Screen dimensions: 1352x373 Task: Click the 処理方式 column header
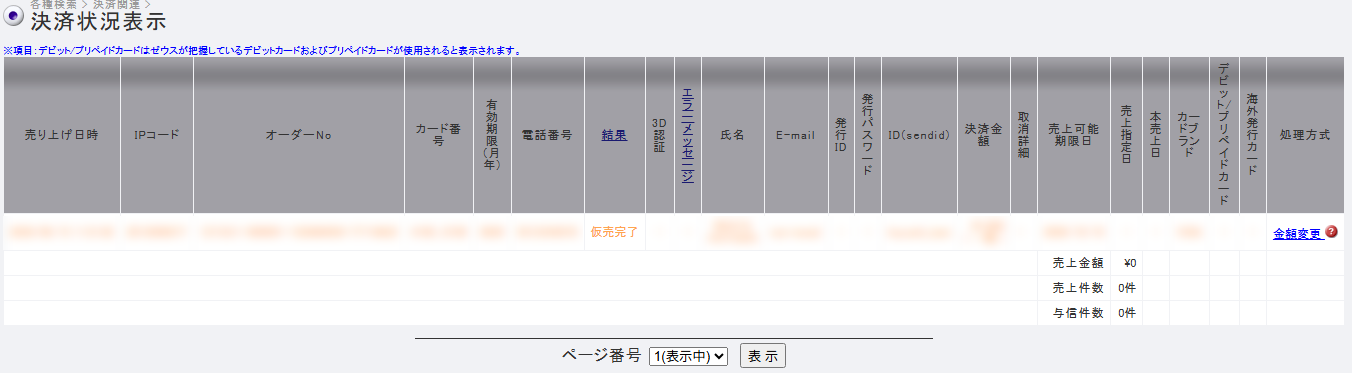(x=1305, y=135)
